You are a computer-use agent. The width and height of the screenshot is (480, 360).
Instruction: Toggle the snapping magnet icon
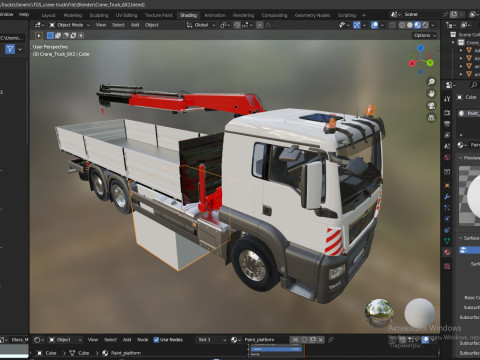coord(237,25)
